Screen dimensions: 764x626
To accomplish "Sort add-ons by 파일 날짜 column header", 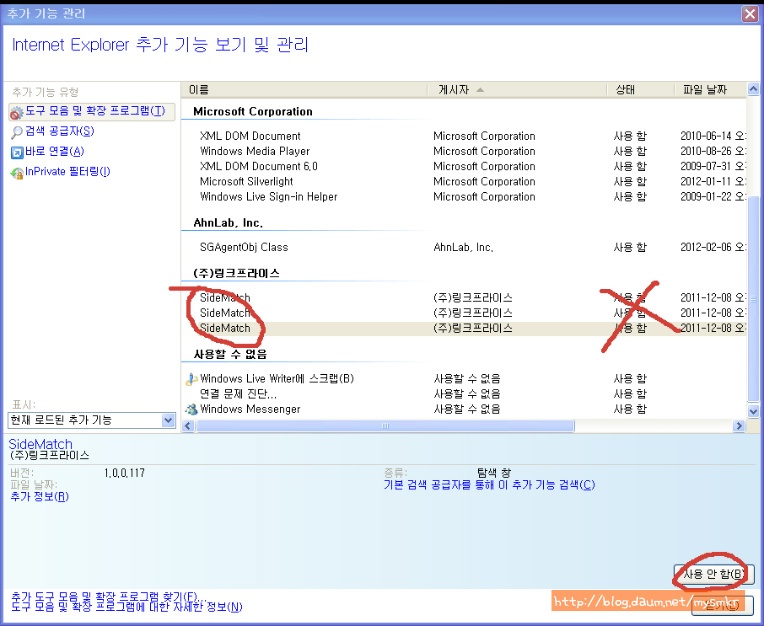I will (x=710, y=90).
